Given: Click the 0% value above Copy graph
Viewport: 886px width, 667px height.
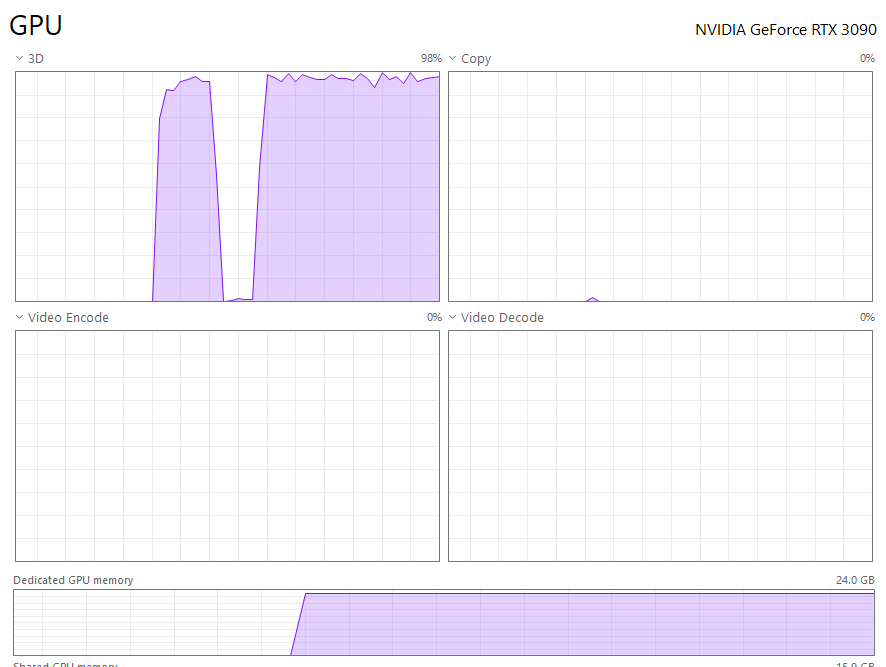Looking at the screenshot, I should coord(867,59).
